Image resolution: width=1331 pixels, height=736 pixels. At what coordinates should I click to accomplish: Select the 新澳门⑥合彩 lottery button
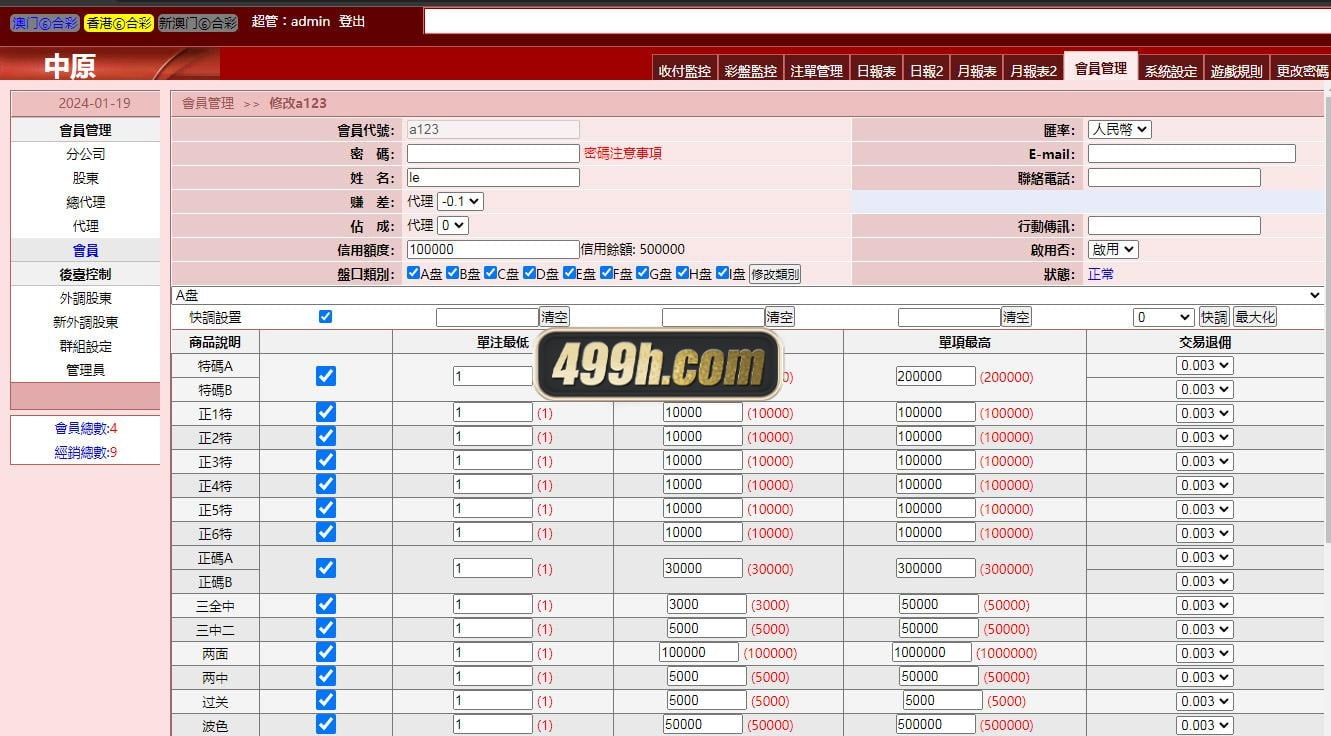pyautogui.click(x=198, y=22)
